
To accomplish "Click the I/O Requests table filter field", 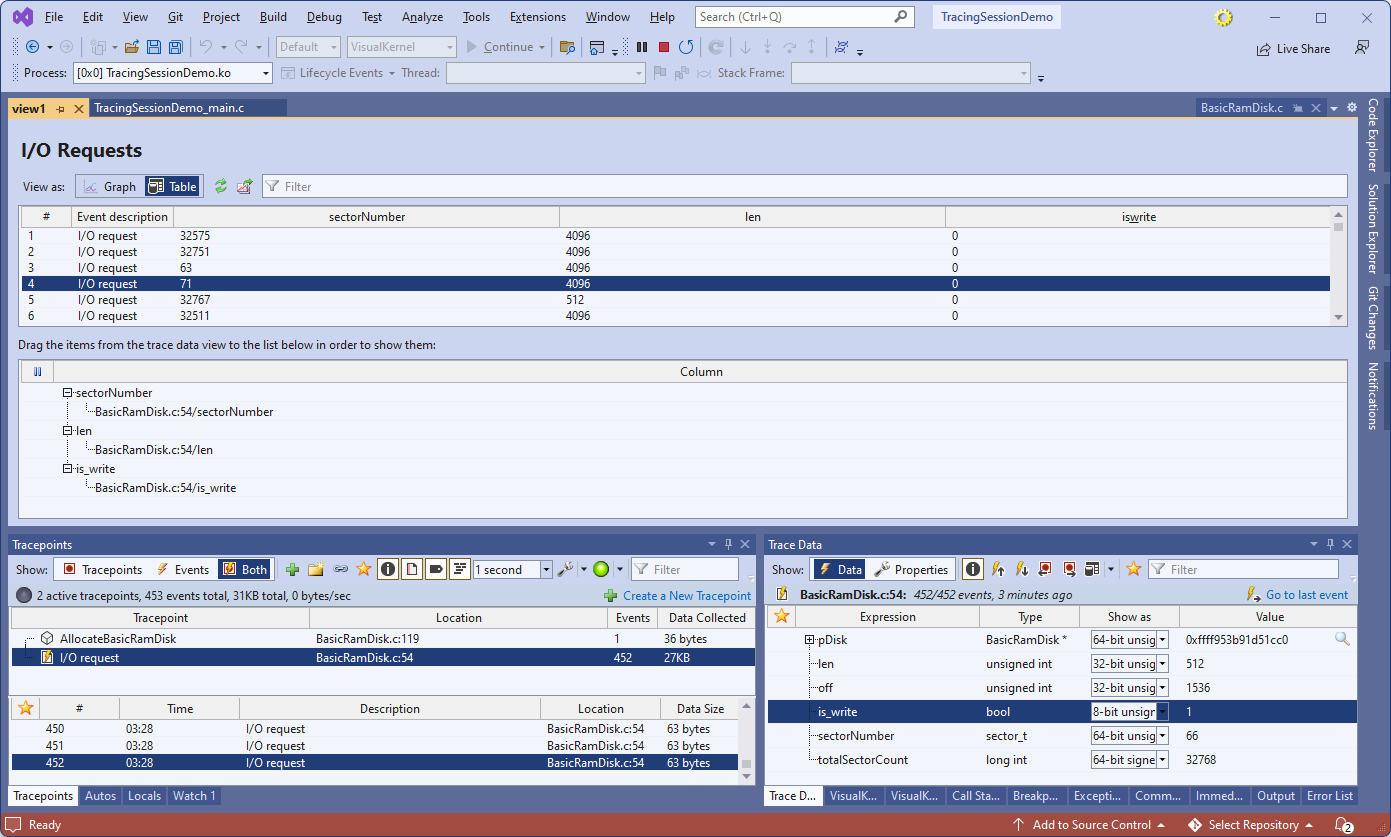I will [804, 186].
